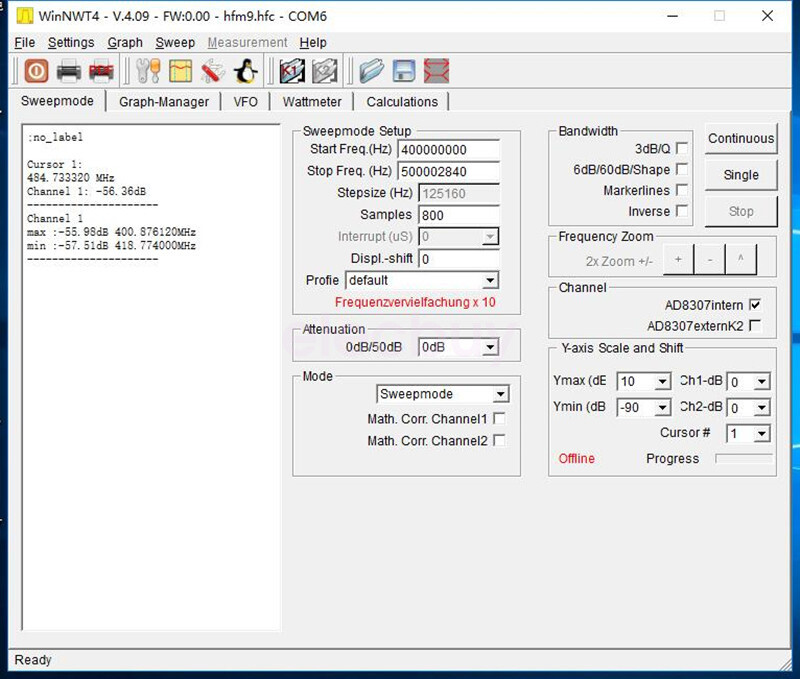Image resolution: width=800 pixels, height=679 pixels.
Task: Select the K1 channel graph icon
Action: point(290,70)
